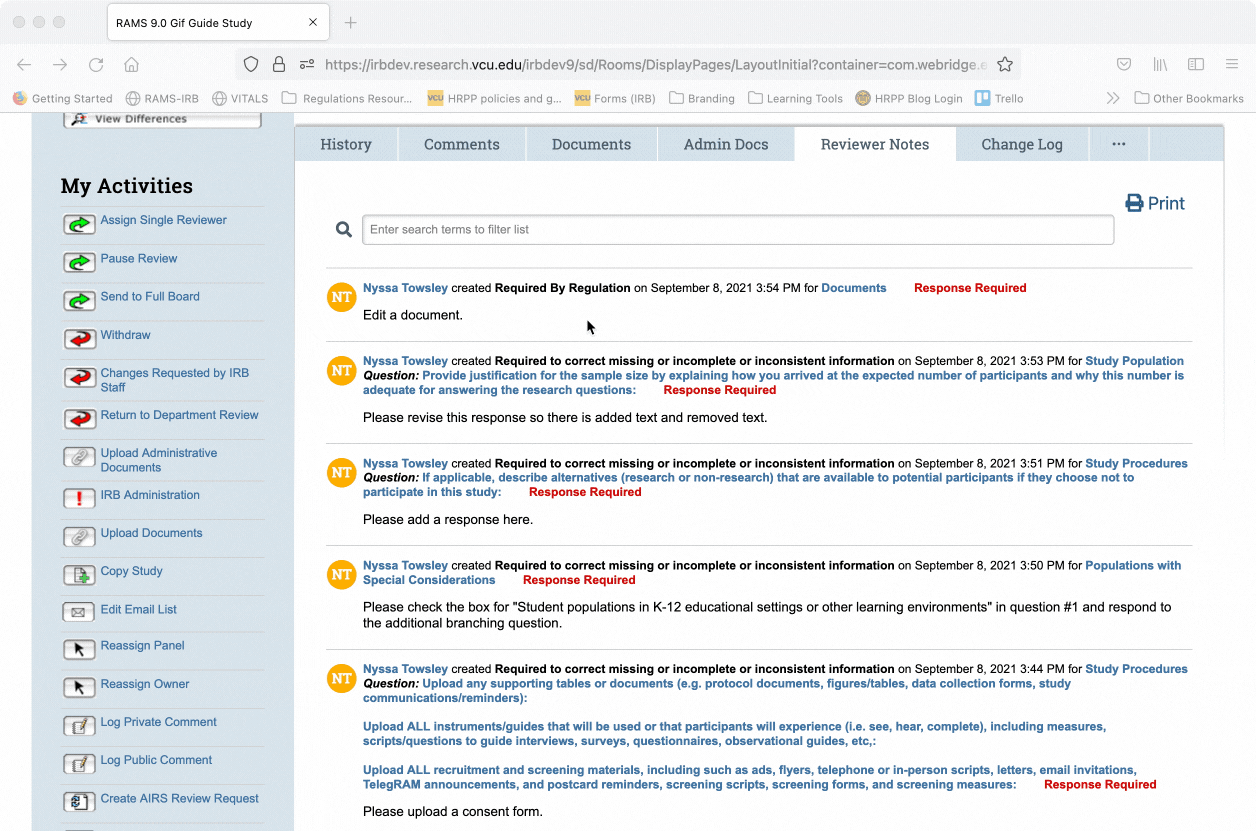Viewport: 1256px width, 831px height.
Task: Click the Print icon
Action: pos(1134,203)
